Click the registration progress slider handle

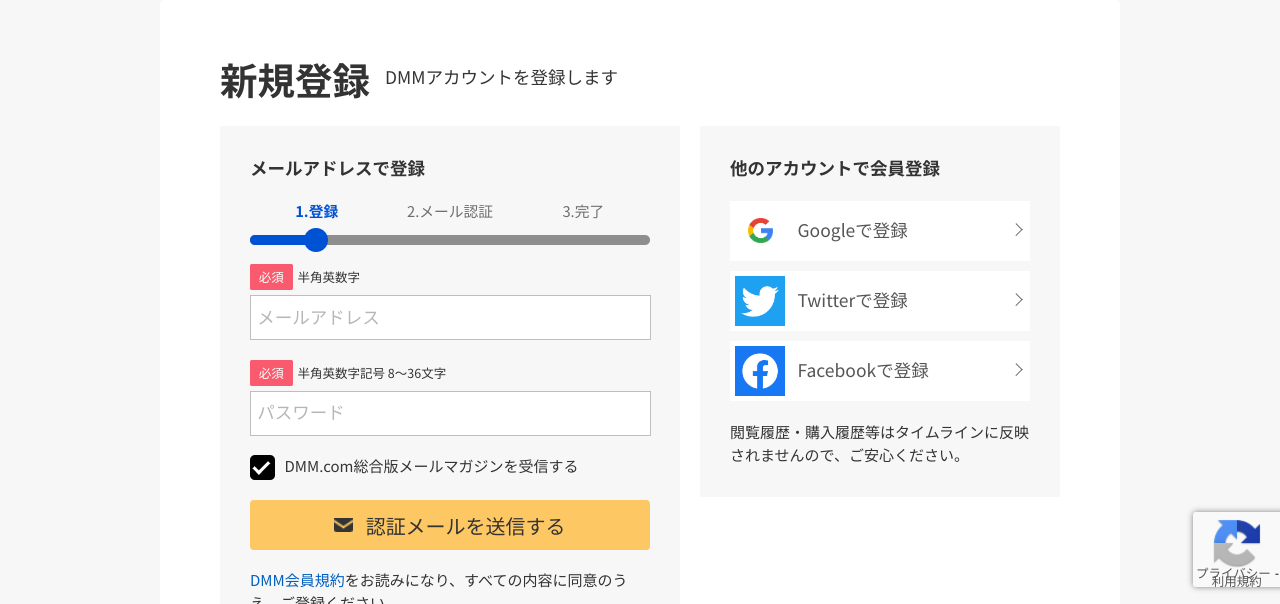316,239
